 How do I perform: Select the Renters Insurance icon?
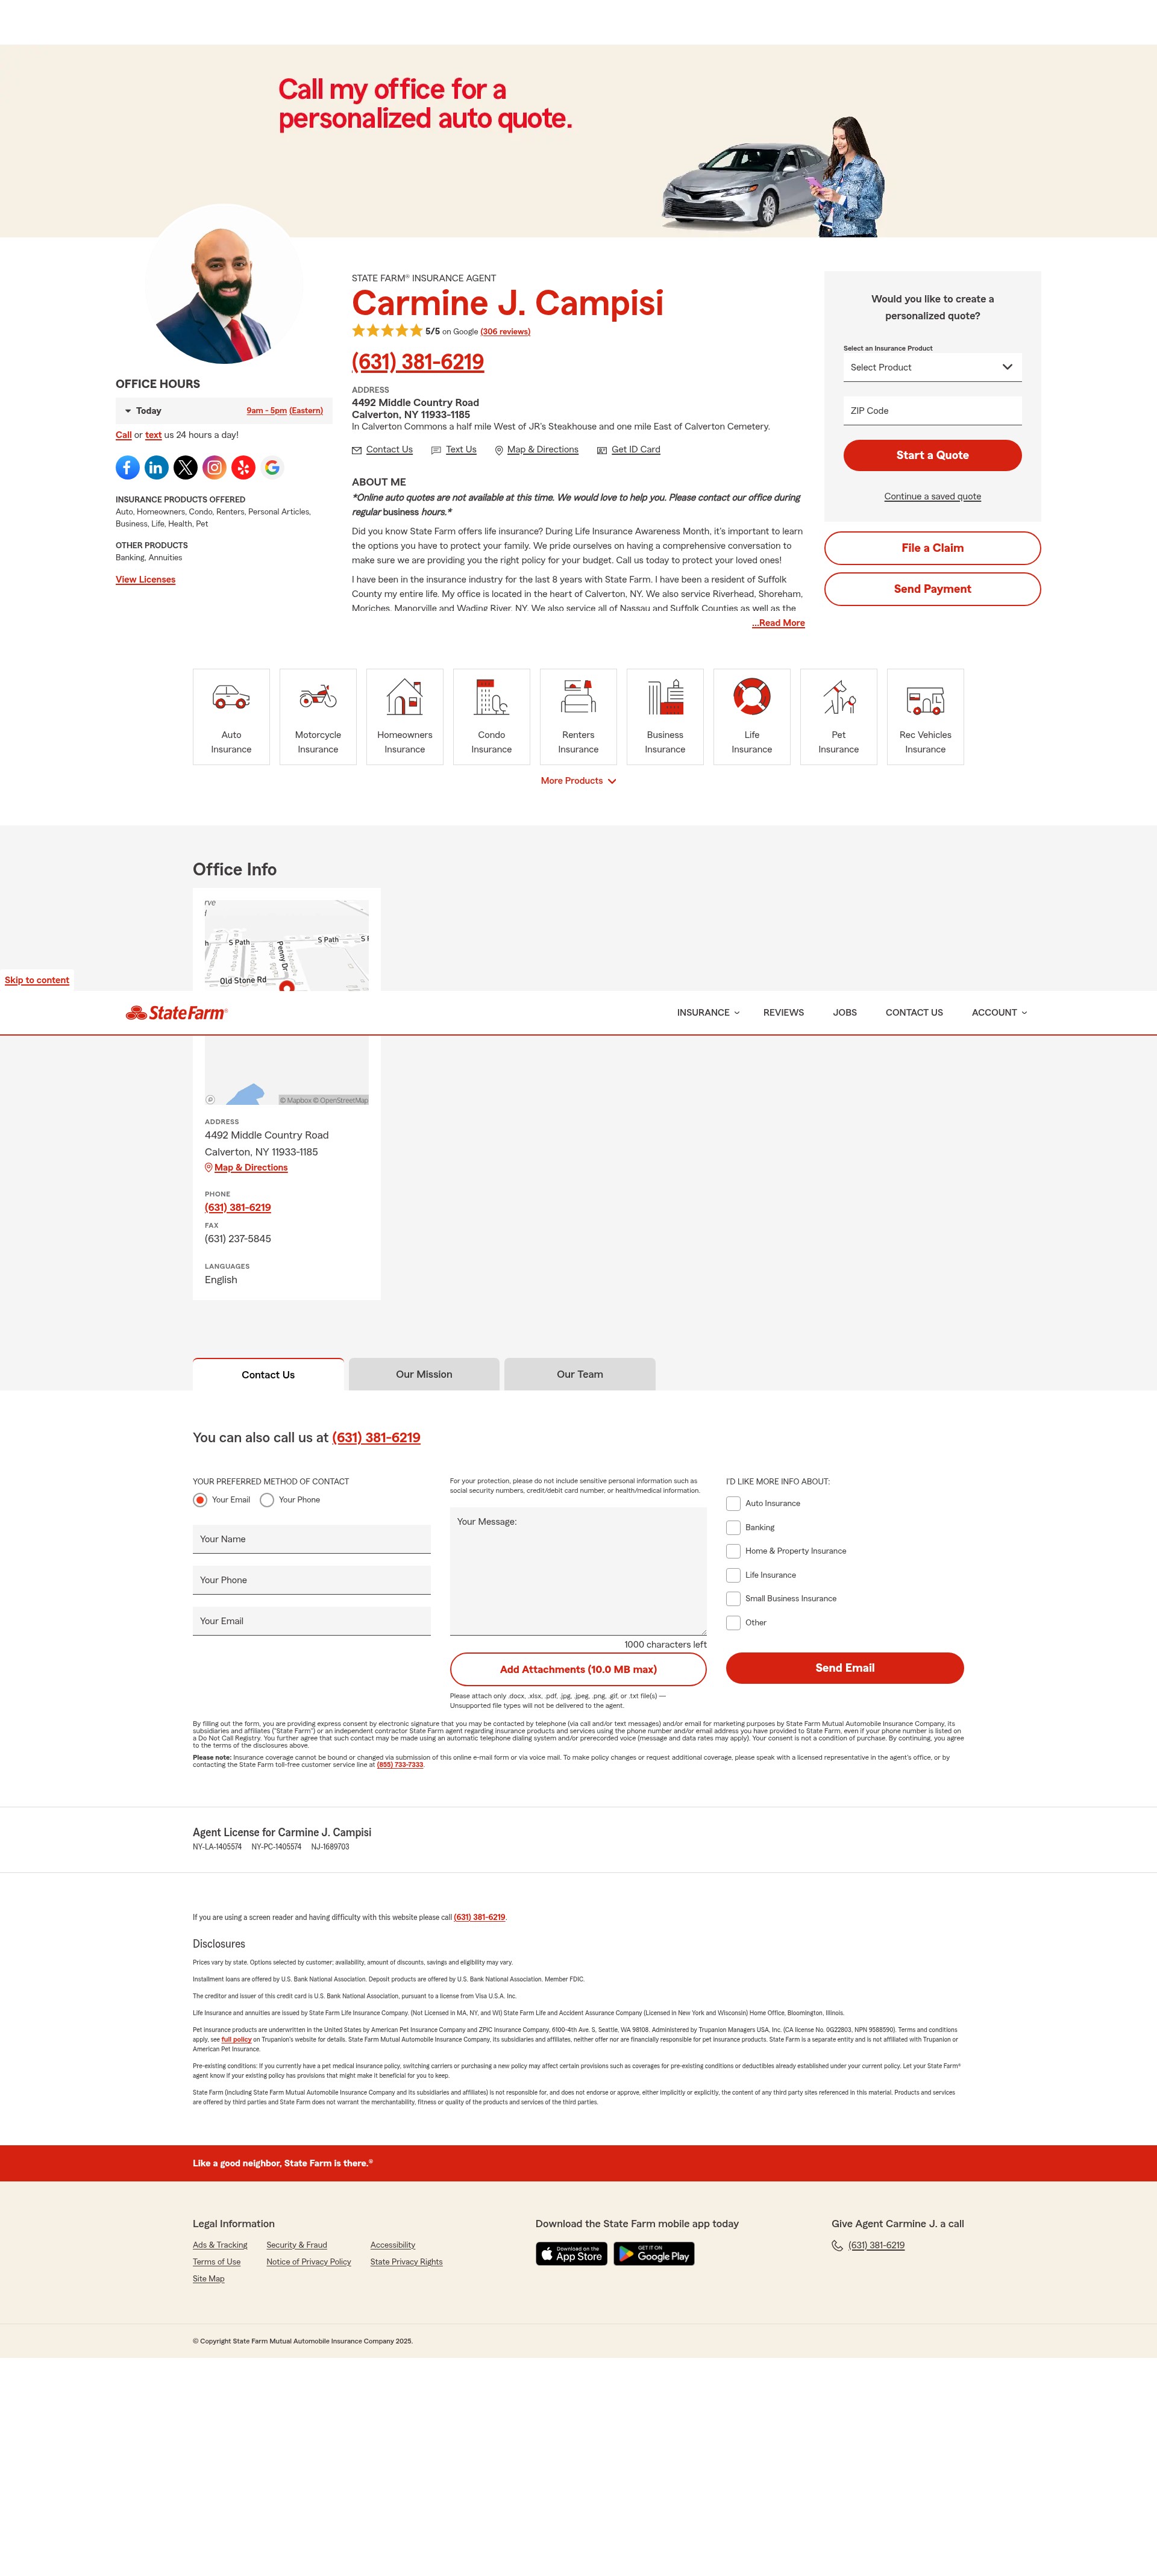coord(578,697)
